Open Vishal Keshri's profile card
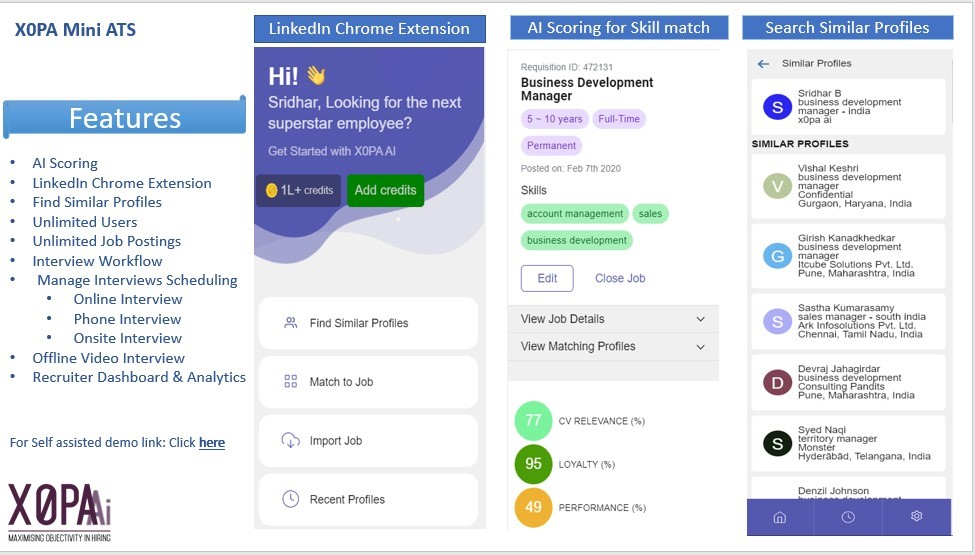Screen dimensions: 975x555 pyautogui.click(x=848, y=186)
